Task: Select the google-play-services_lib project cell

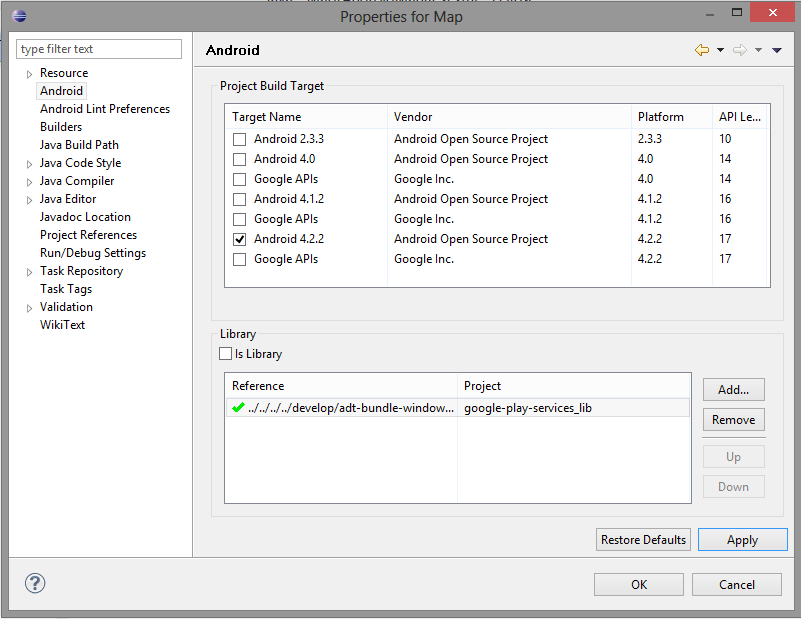Action: (528, 408)
